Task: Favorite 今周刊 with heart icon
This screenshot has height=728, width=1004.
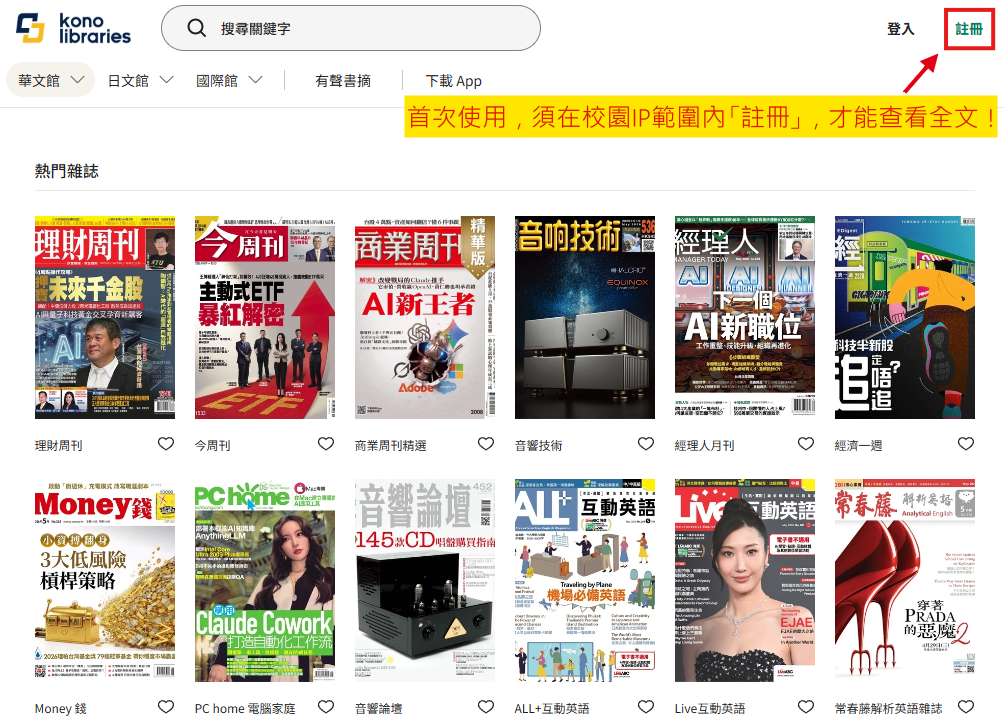Action: (326, 444)
